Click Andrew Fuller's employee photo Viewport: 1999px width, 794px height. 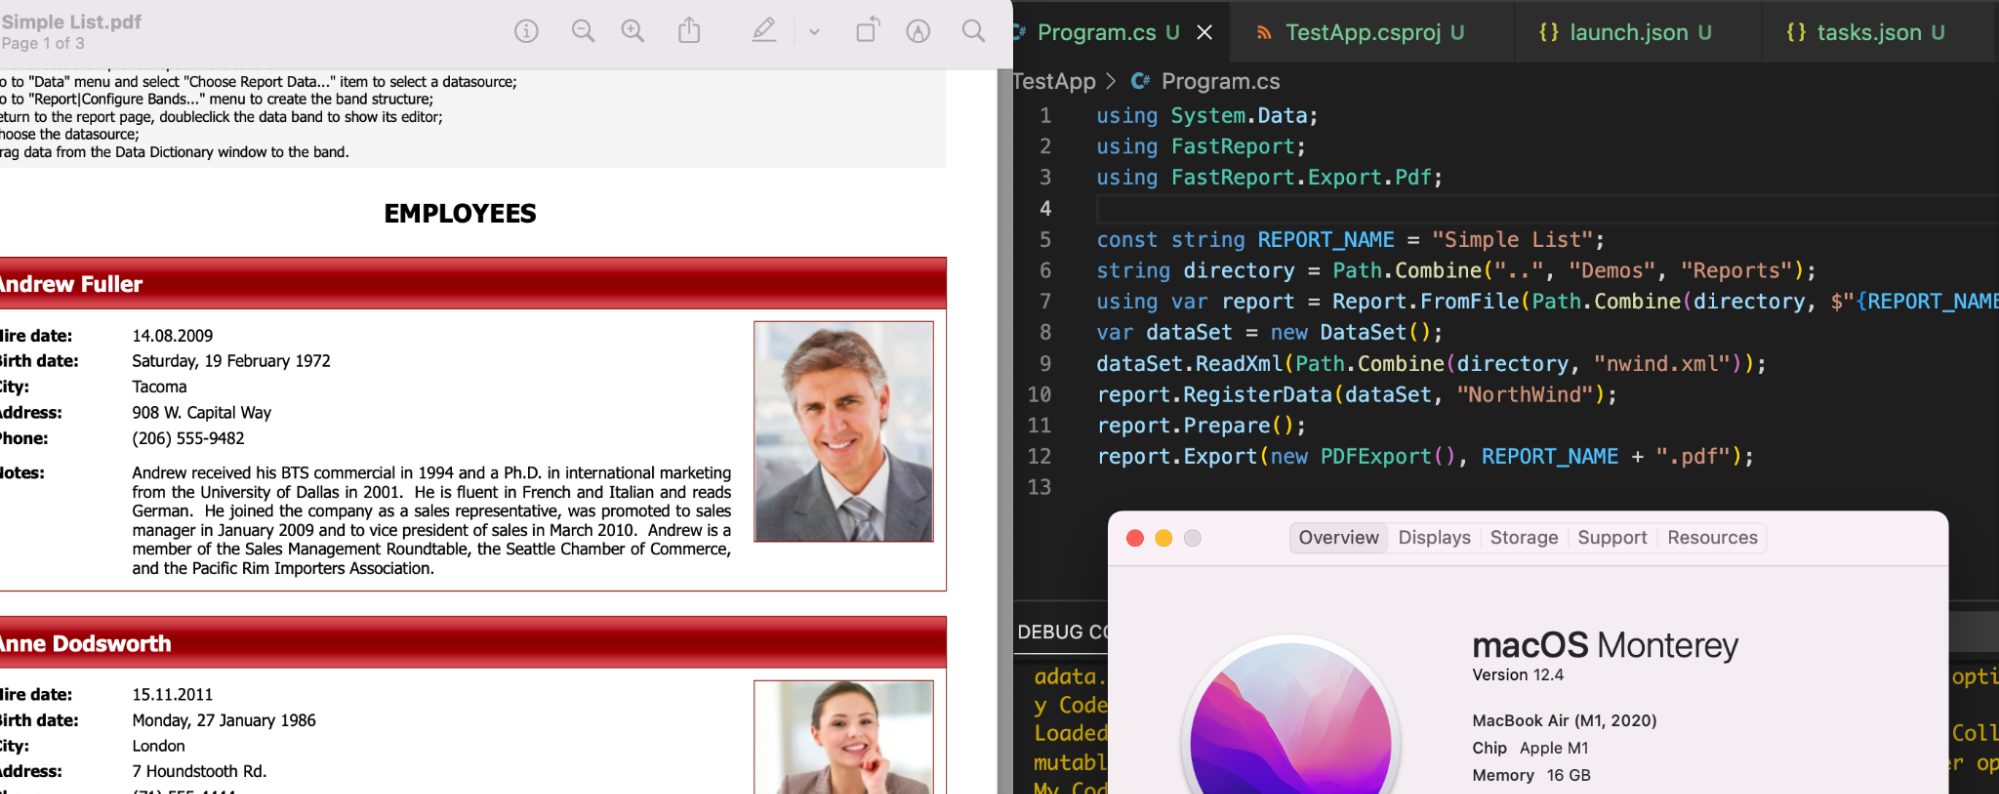pos(844,431)
